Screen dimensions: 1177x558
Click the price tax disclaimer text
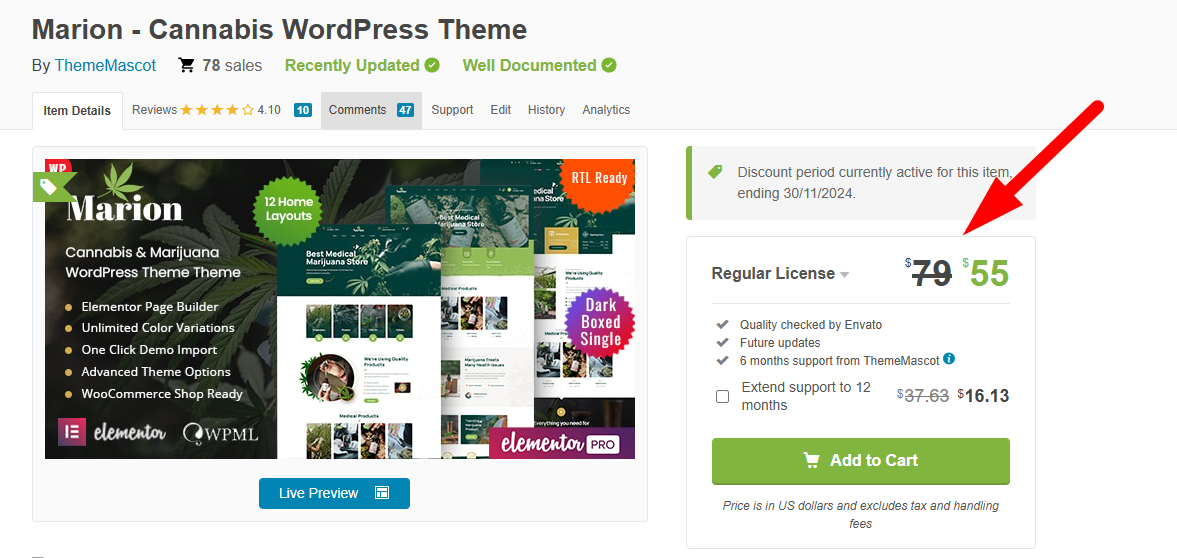861,514
